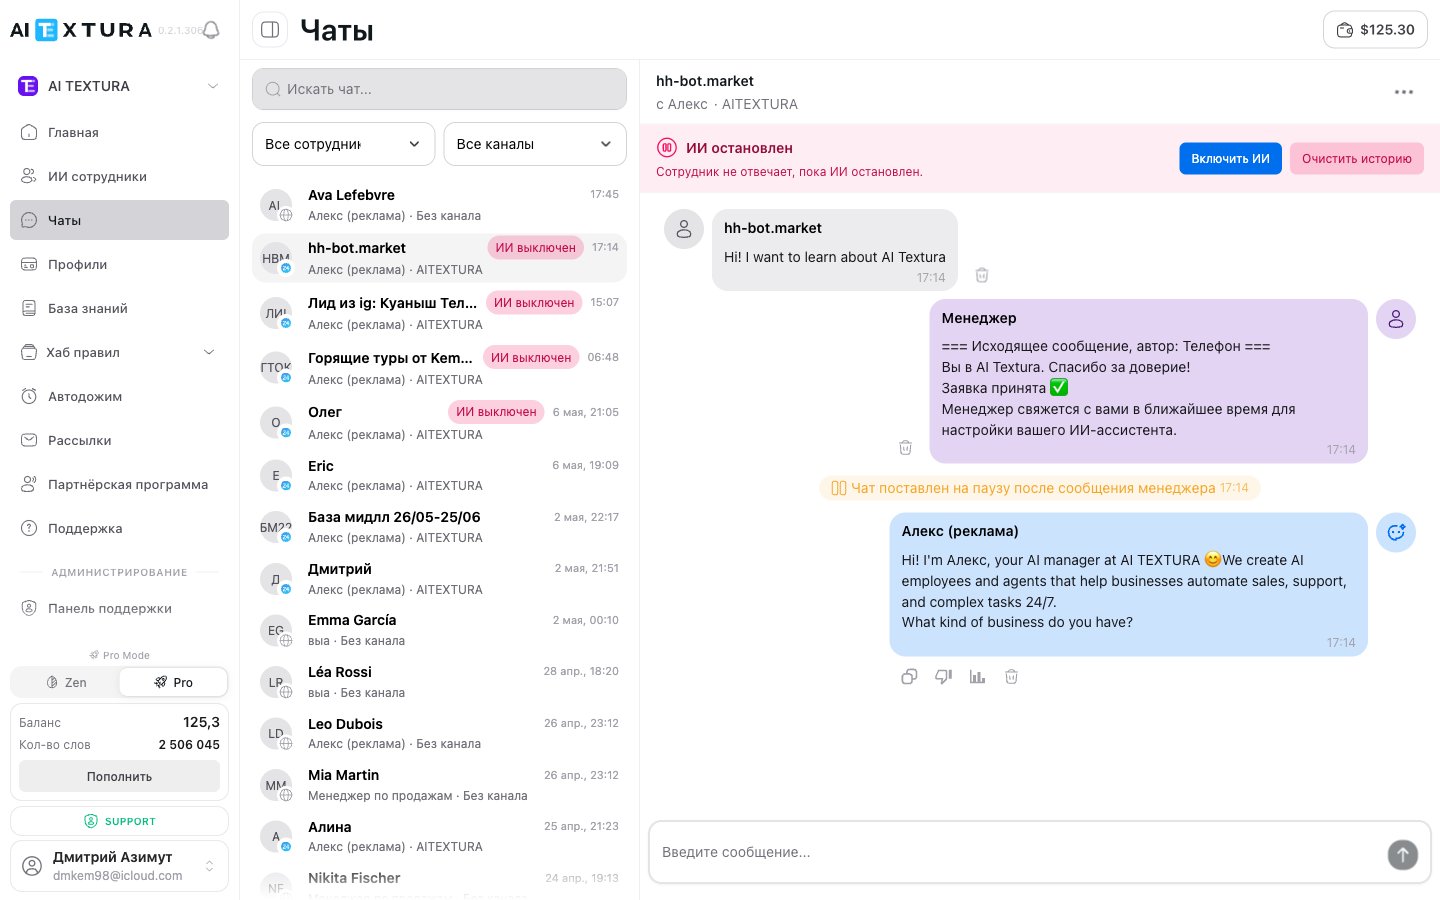Click the Алекс (реклама) bot avatar icon
This screenshot has width=1440, height=900.
point(1396,533)
